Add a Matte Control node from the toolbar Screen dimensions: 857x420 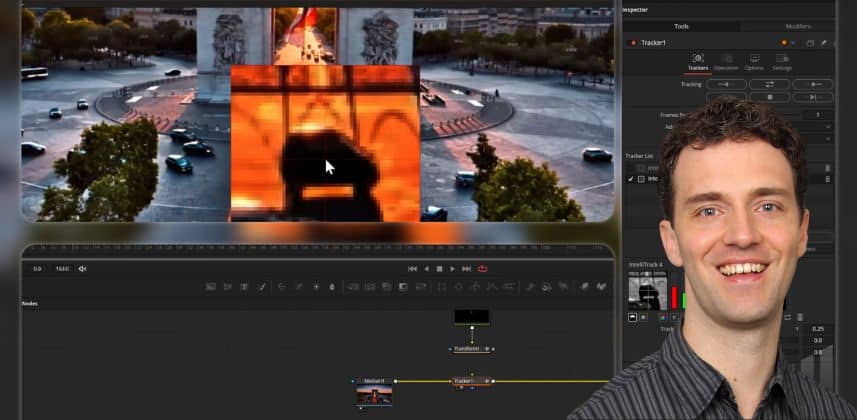tap(386, 286)
